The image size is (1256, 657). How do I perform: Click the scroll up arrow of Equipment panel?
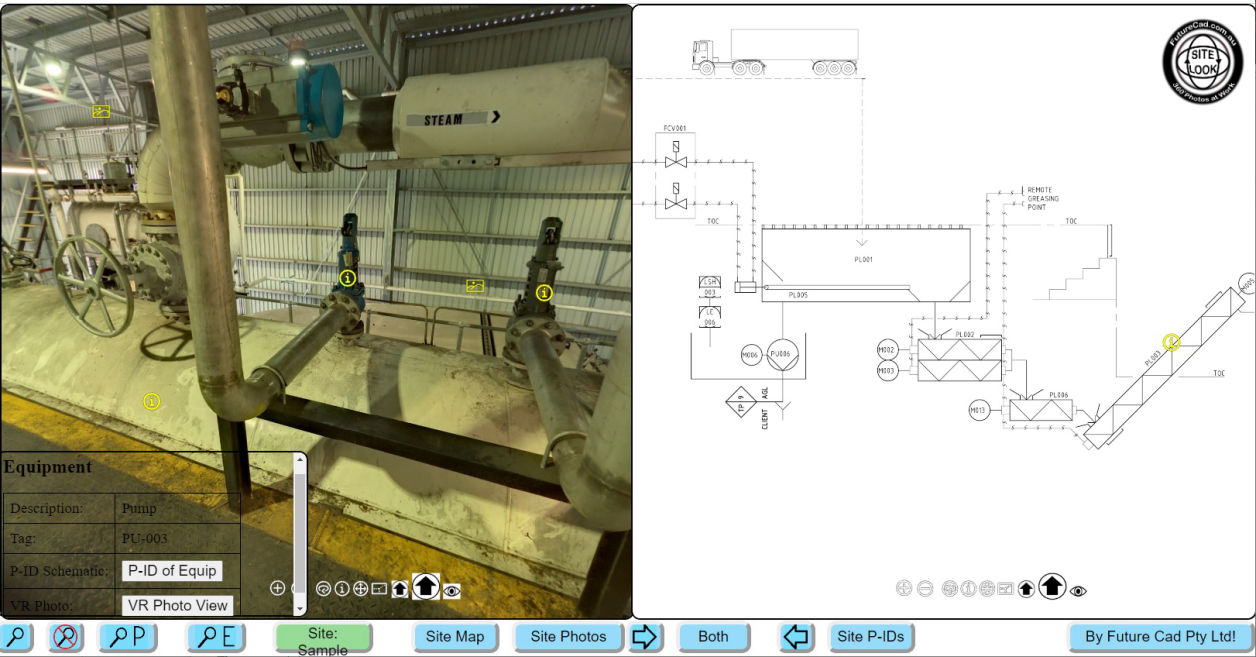pyautogui.click(x=300, y=461)
